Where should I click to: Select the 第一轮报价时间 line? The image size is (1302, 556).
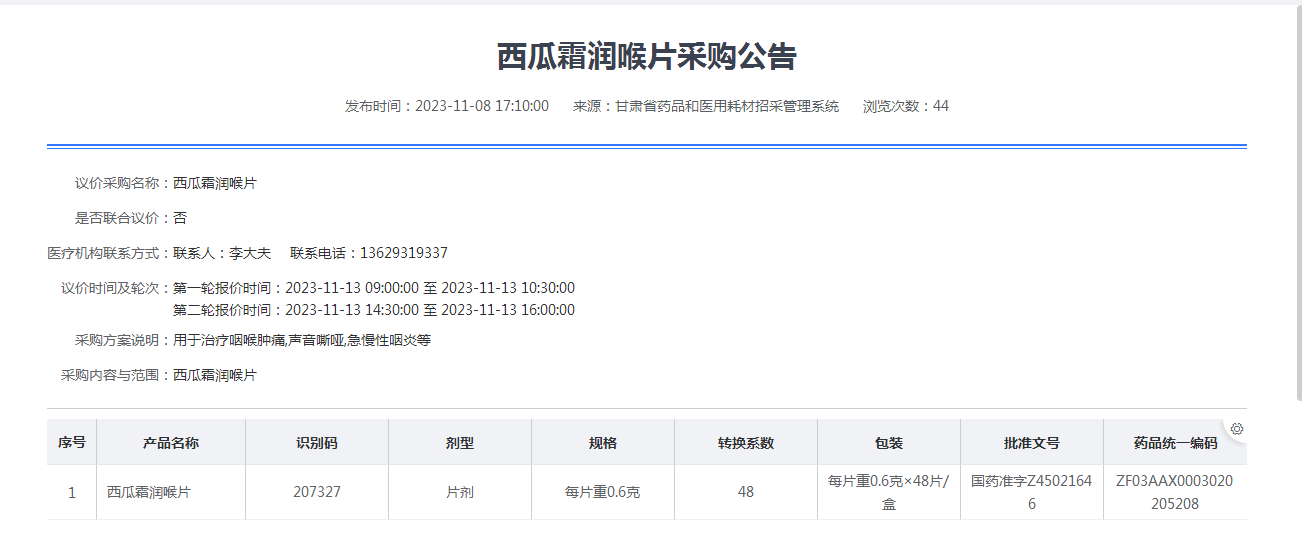tap(374, 288)
